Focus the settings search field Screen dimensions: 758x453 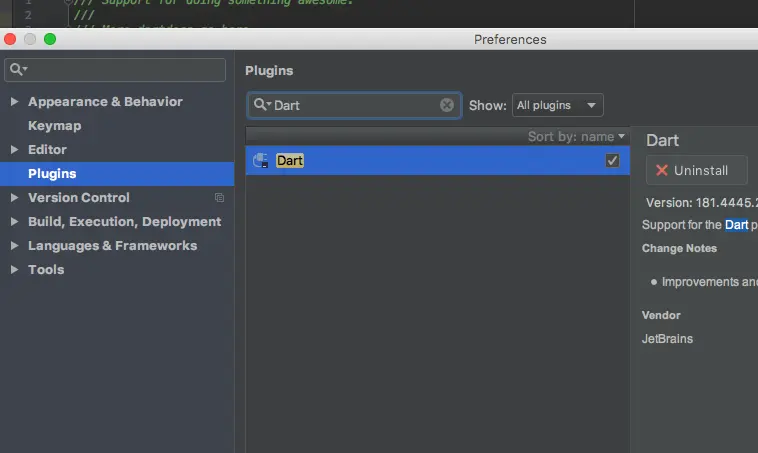coord(115,70)
